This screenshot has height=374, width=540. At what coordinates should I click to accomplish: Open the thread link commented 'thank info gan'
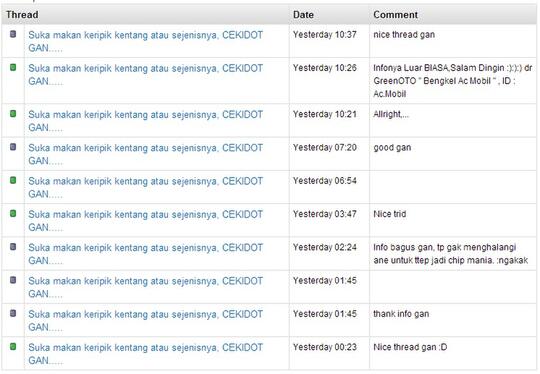point(146,321)
